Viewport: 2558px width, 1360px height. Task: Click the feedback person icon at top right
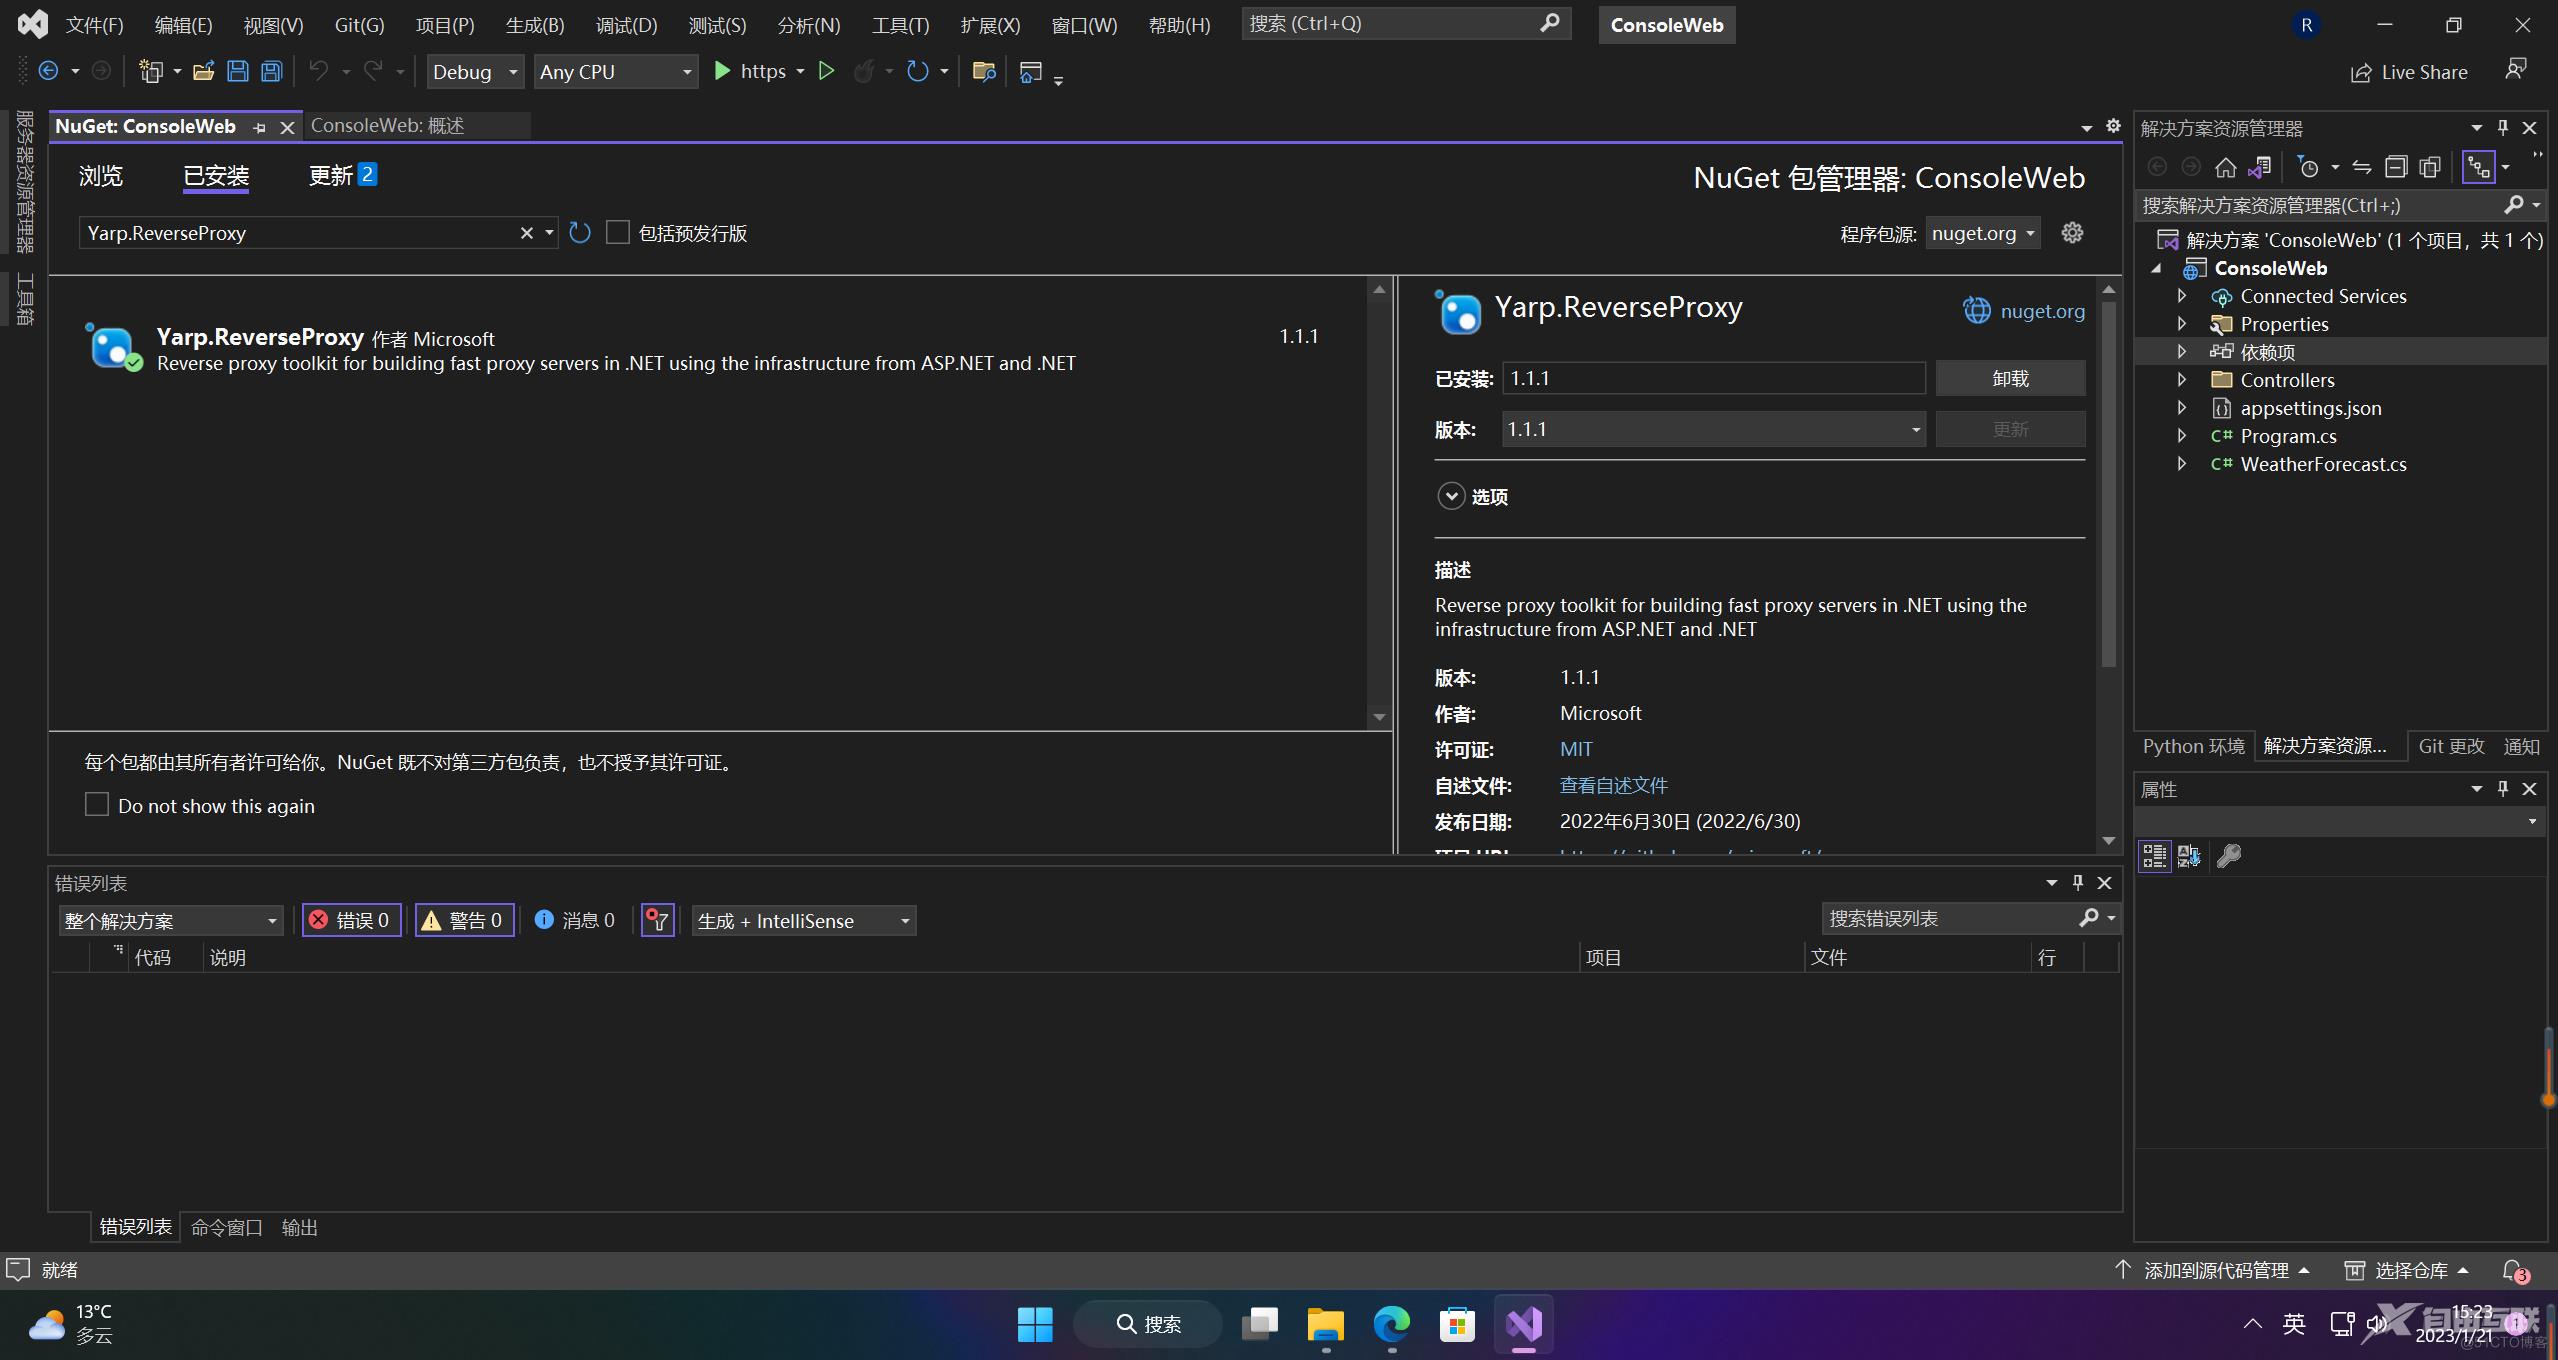[x=2516, y=70]
